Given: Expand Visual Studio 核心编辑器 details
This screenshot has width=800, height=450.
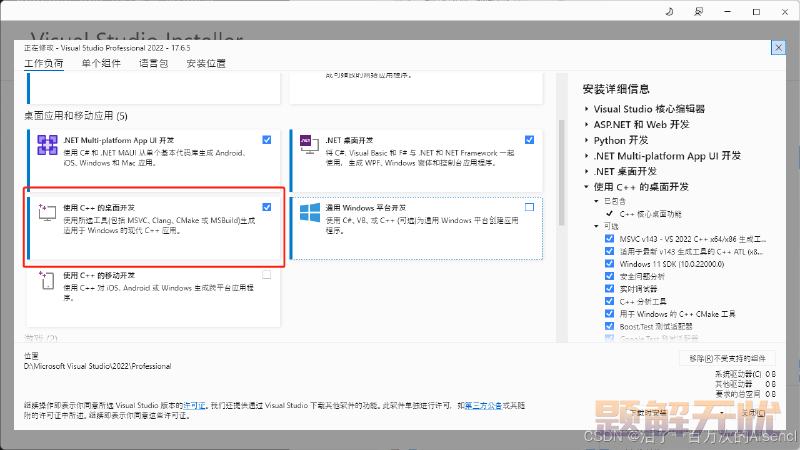Looking at the screenshot, I should (x=587, y=109).
